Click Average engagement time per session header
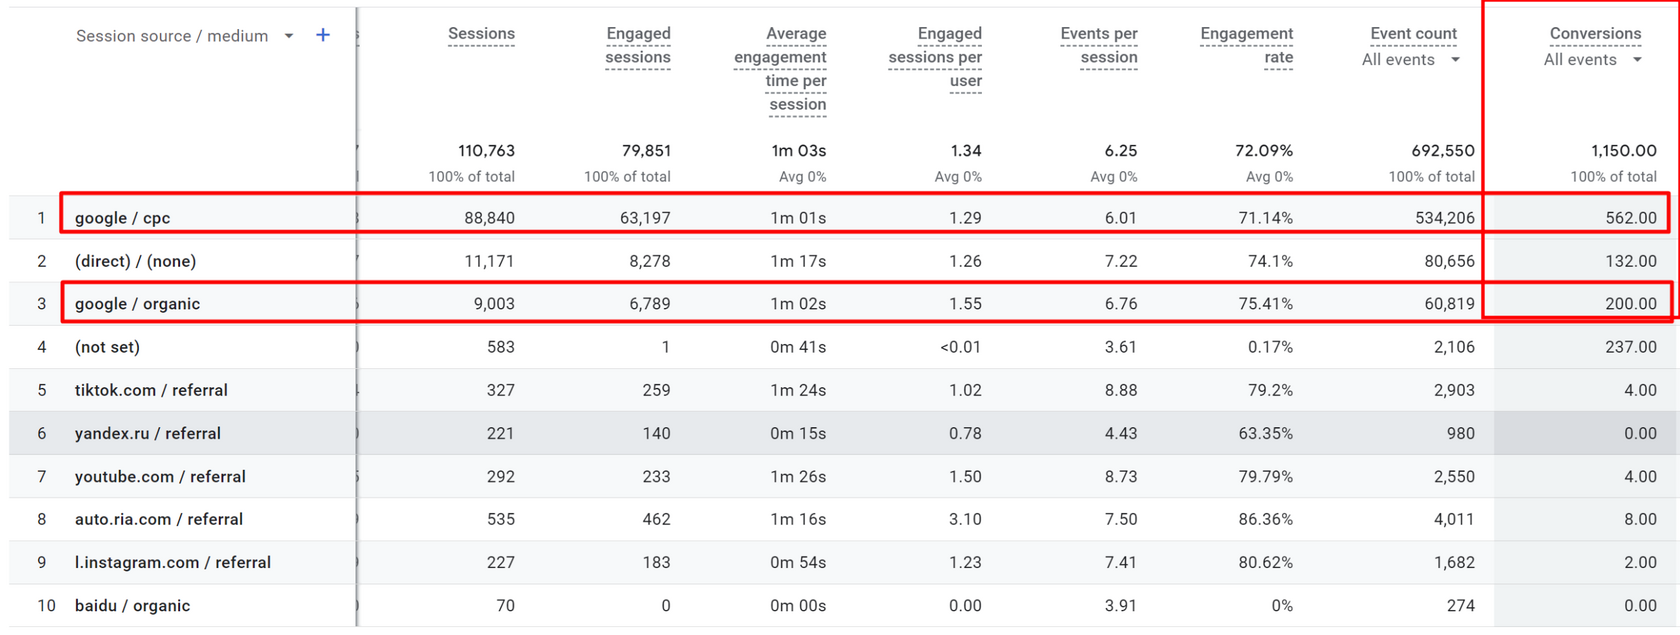The height and width of the screenshot is (635, 1680). click(781, 69)
